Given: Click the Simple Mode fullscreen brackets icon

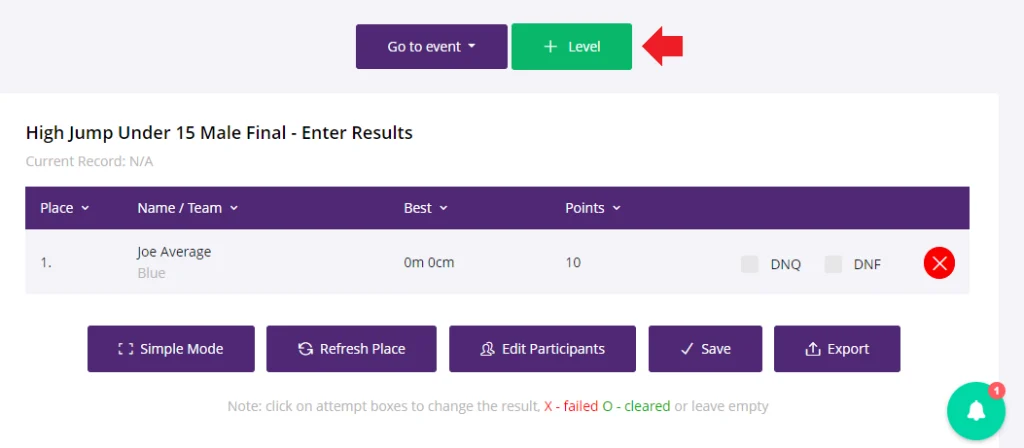Looking at the screenshot, I should (x=125, y=349).
